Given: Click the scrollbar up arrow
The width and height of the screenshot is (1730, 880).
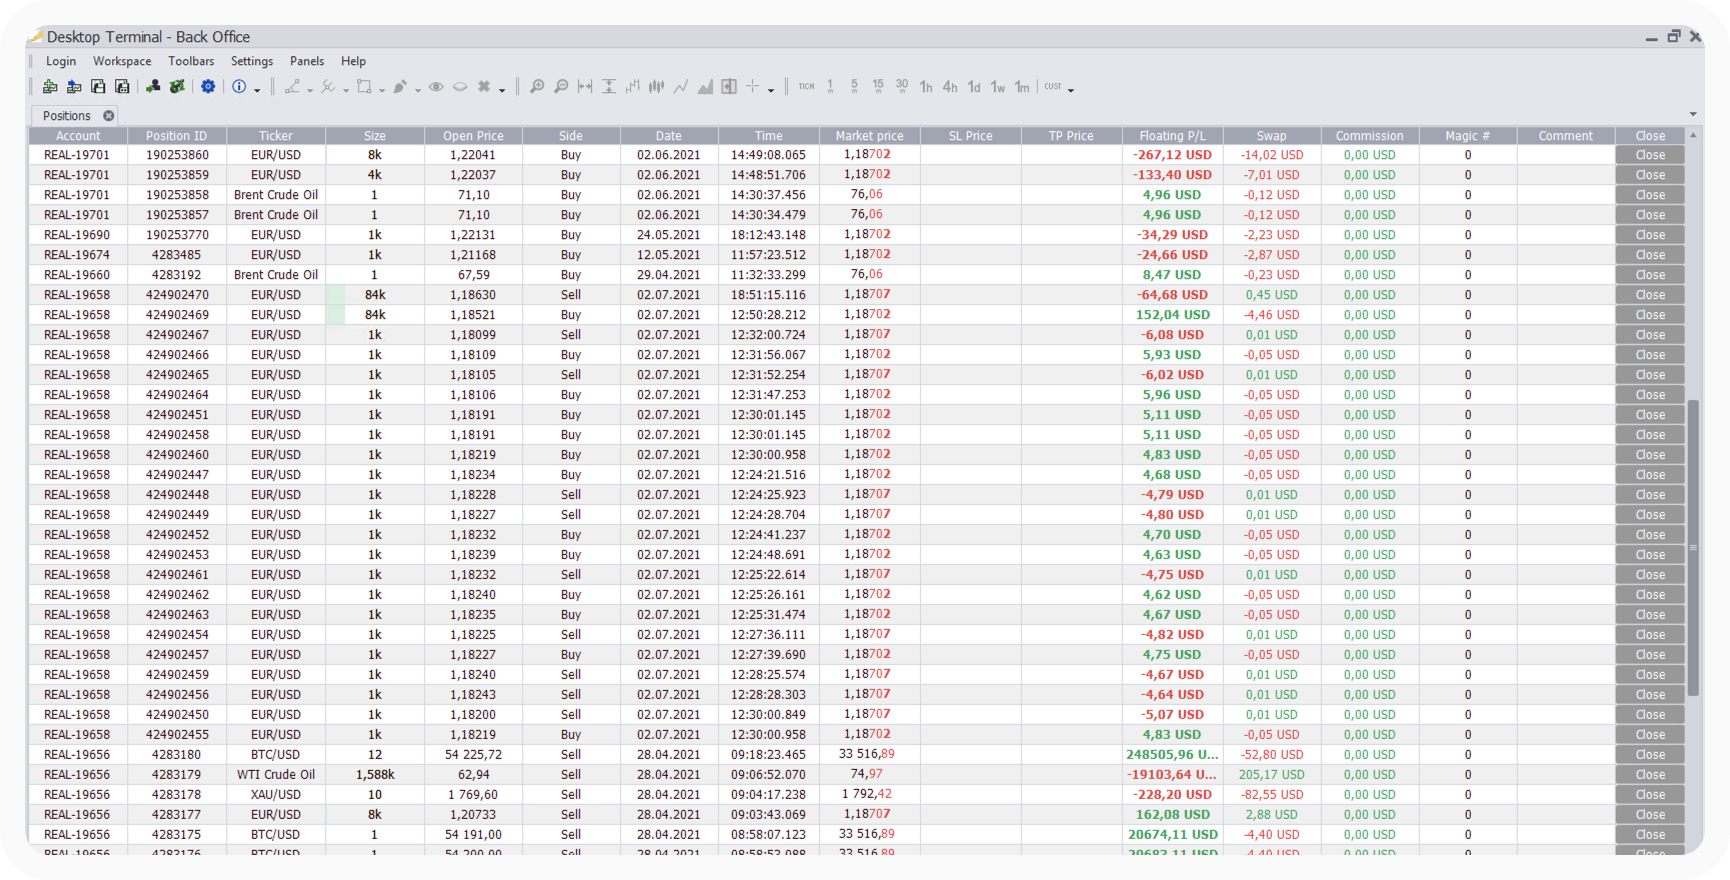Looking at the screenshot, I should click(x=1693, y=135).
